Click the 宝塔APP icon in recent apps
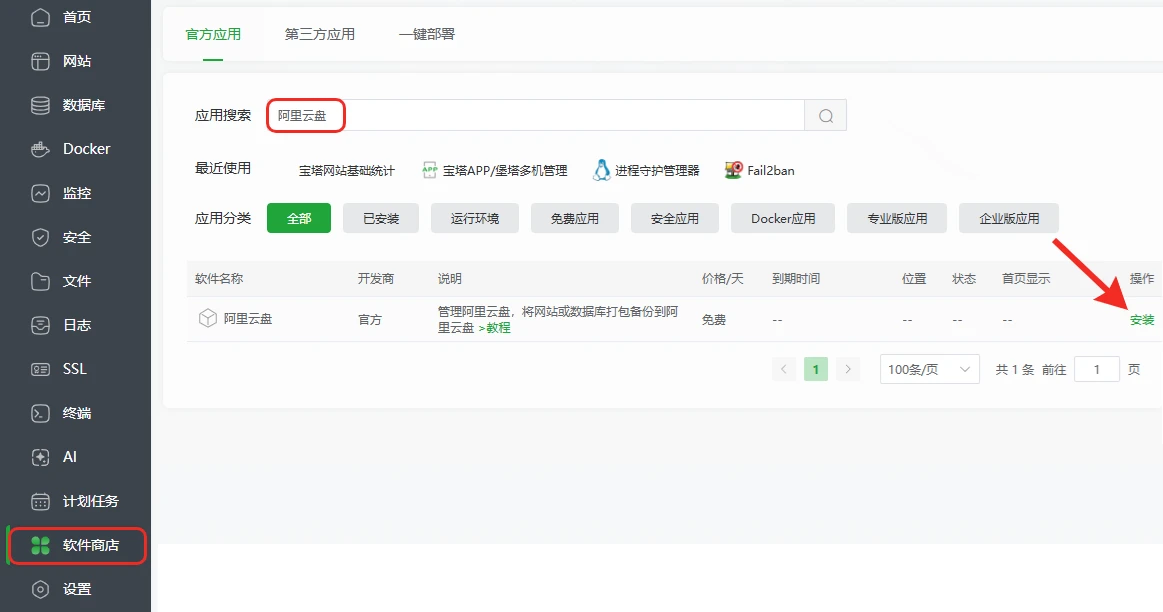The height and width of the screenshot is (612, 1163). 429,171
